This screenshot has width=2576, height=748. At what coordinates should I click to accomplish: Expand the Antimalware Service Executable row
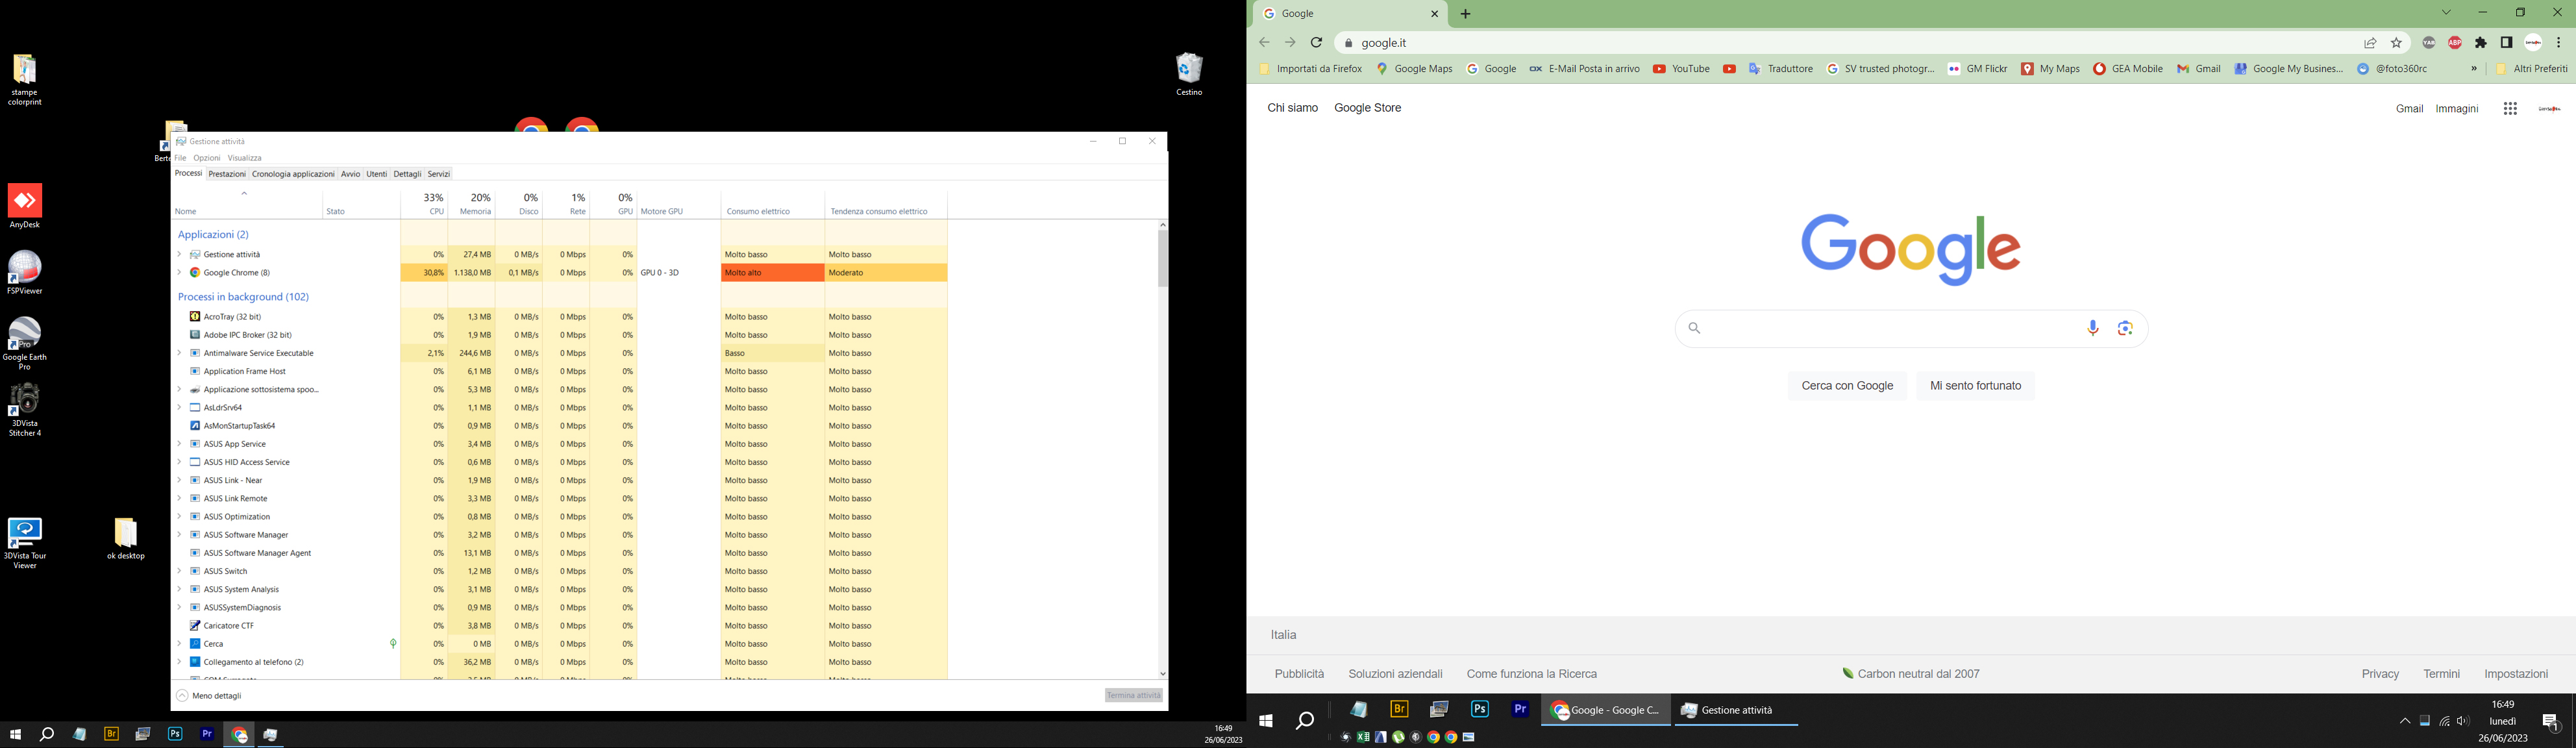click(179, 353)
